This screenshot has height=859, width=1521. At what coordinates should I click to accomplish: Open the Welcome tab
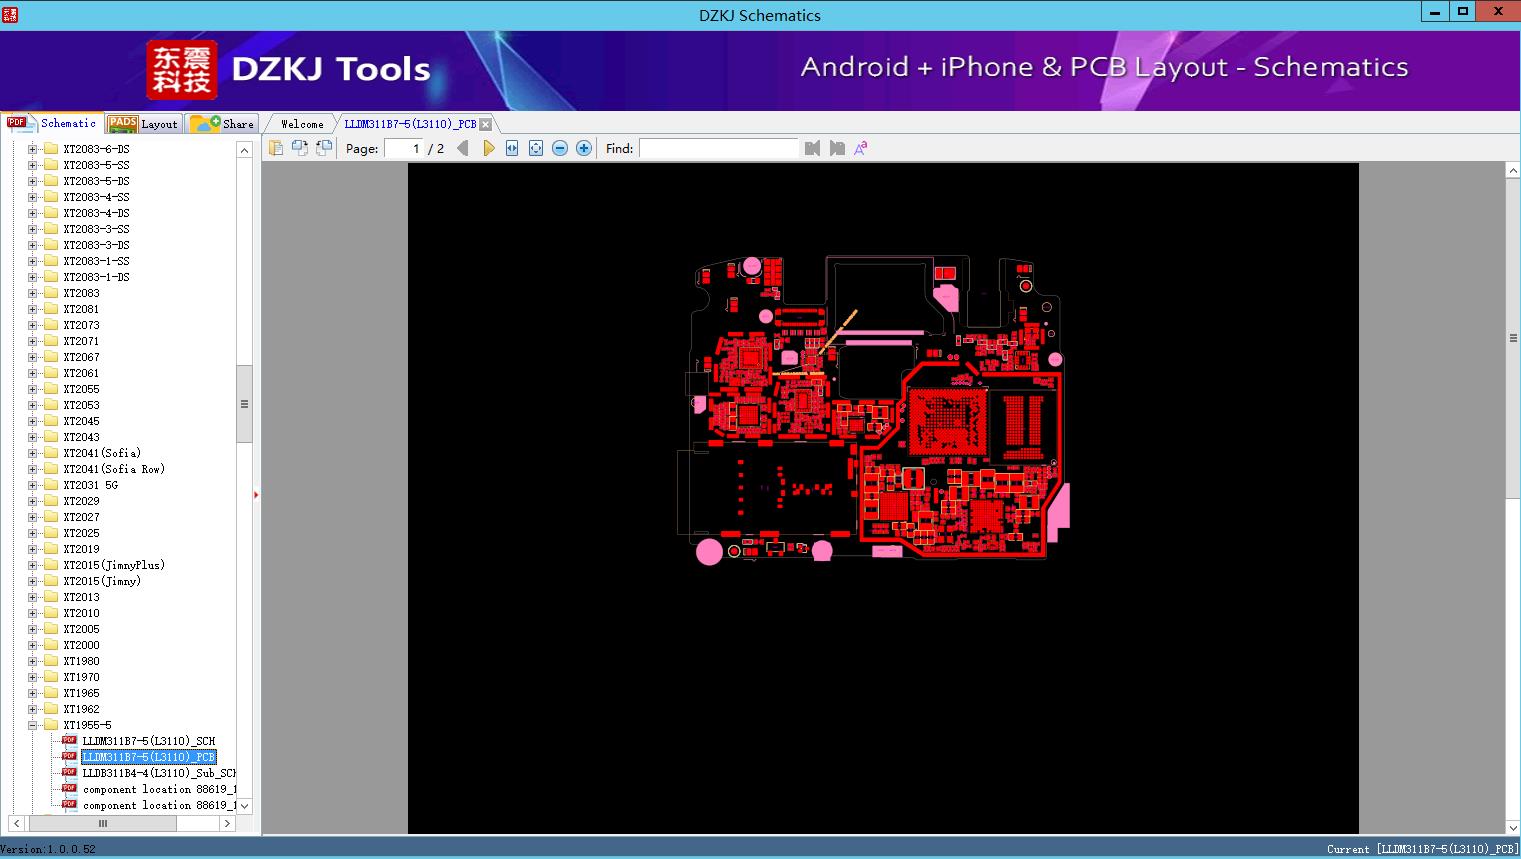[302, 124]
